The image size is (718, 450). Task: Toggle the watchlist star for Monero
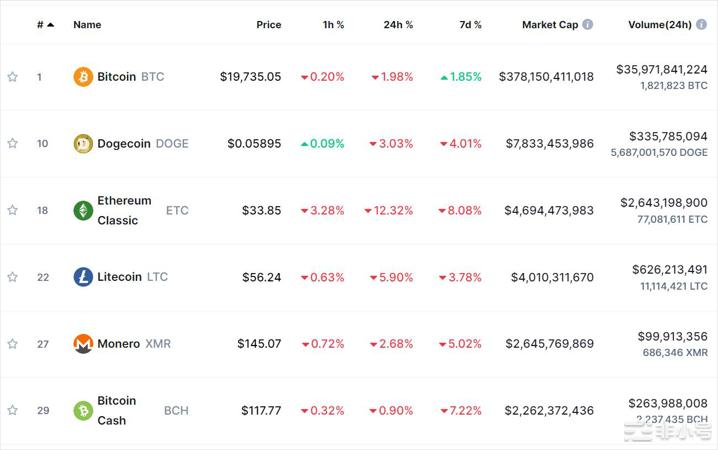point(13,344)
